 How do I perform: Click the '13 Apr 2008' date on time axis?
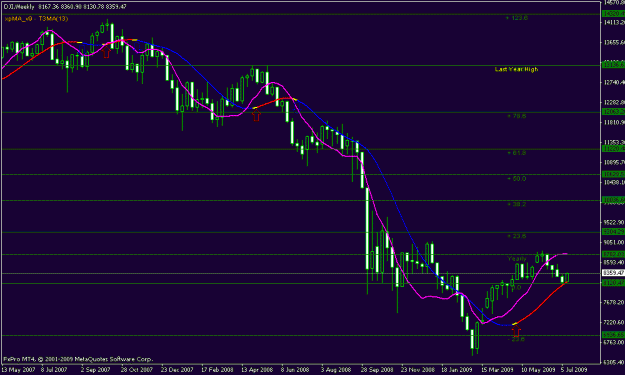pos(257,369)
